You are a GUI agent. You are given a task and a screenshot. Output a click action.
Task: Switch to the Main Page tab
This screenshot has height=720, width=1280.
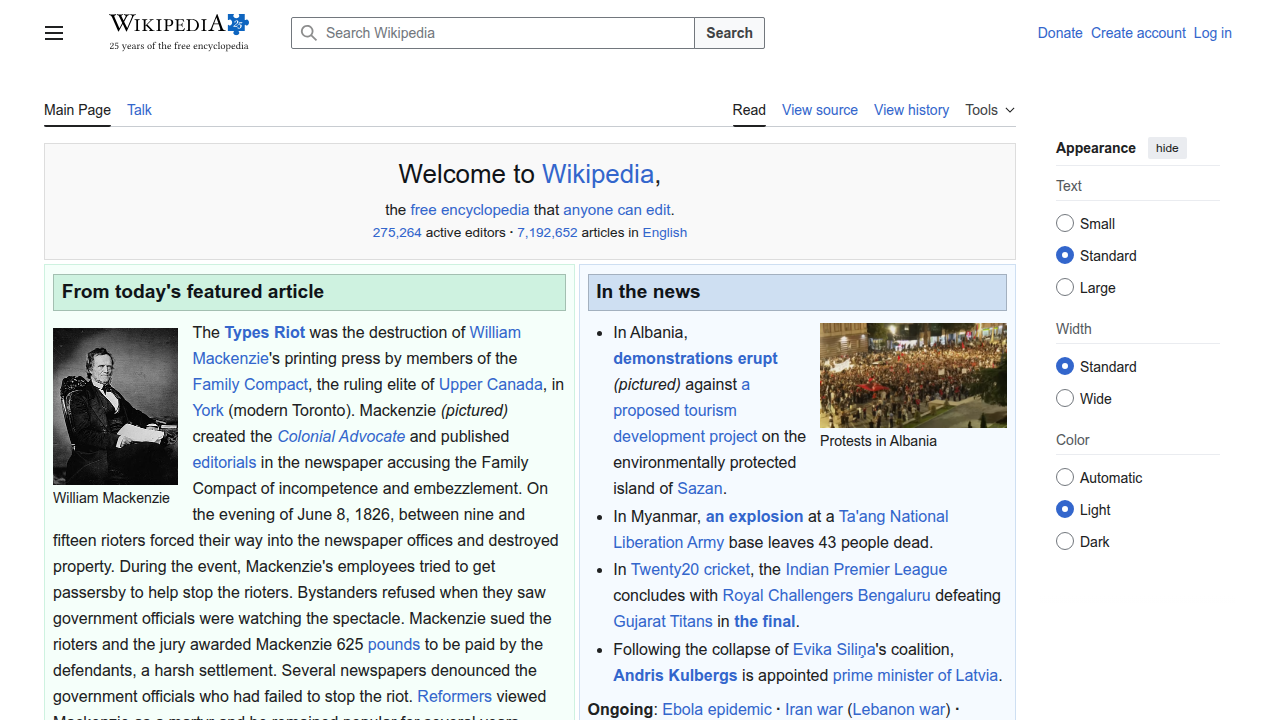tap(77, 110)
